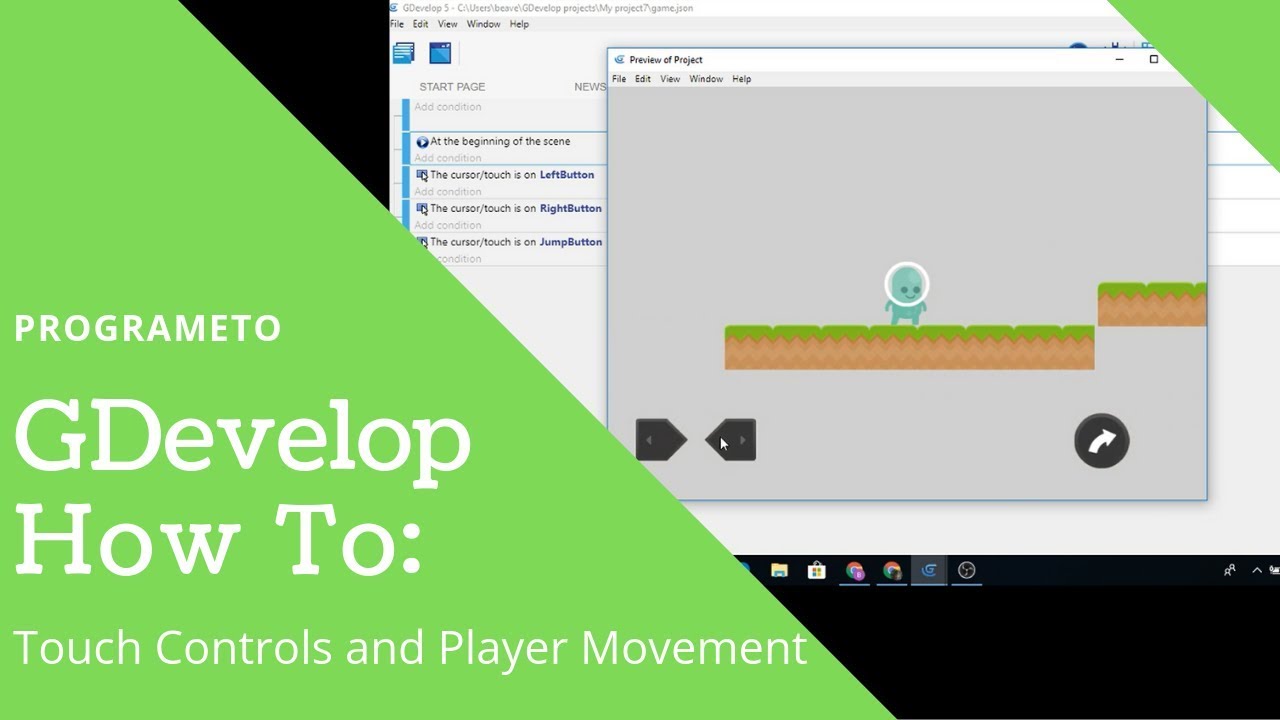This screenshot has width=1280, height=720.
Task: Open OBS Studio from the taskbar
Action: pos(966,570)
